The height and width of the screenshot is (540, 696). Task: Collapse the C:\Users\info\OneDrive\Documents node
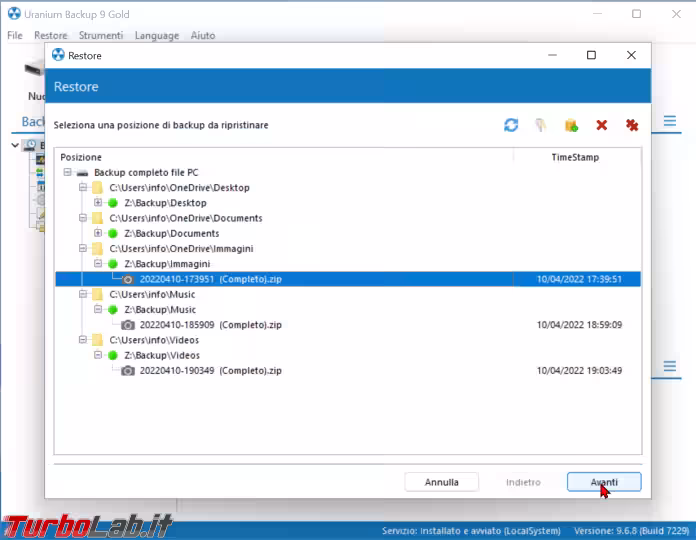[83, 217]
